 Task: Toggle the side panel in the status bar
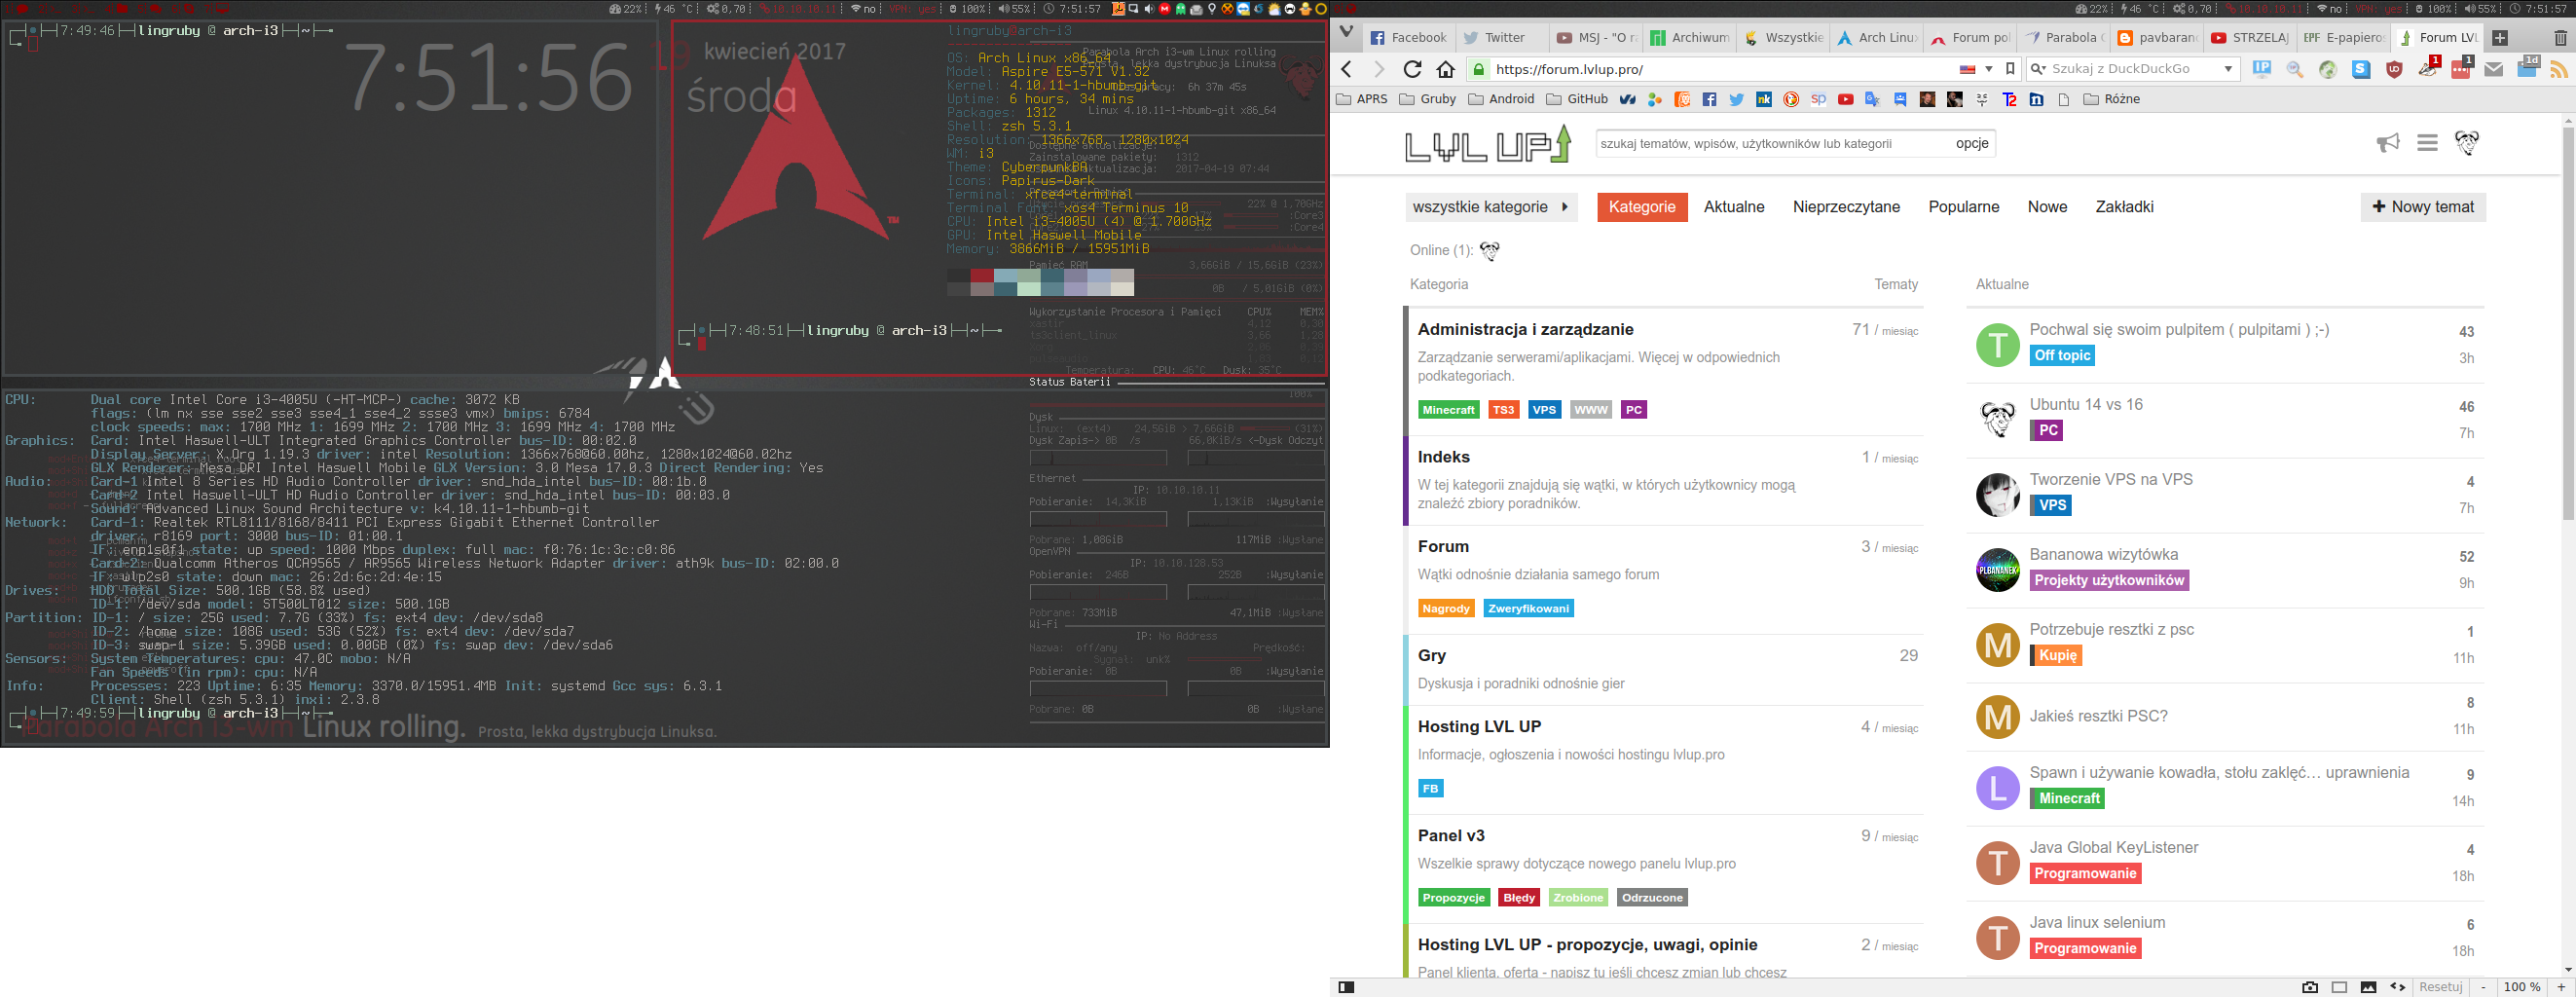coord(1347,987)
